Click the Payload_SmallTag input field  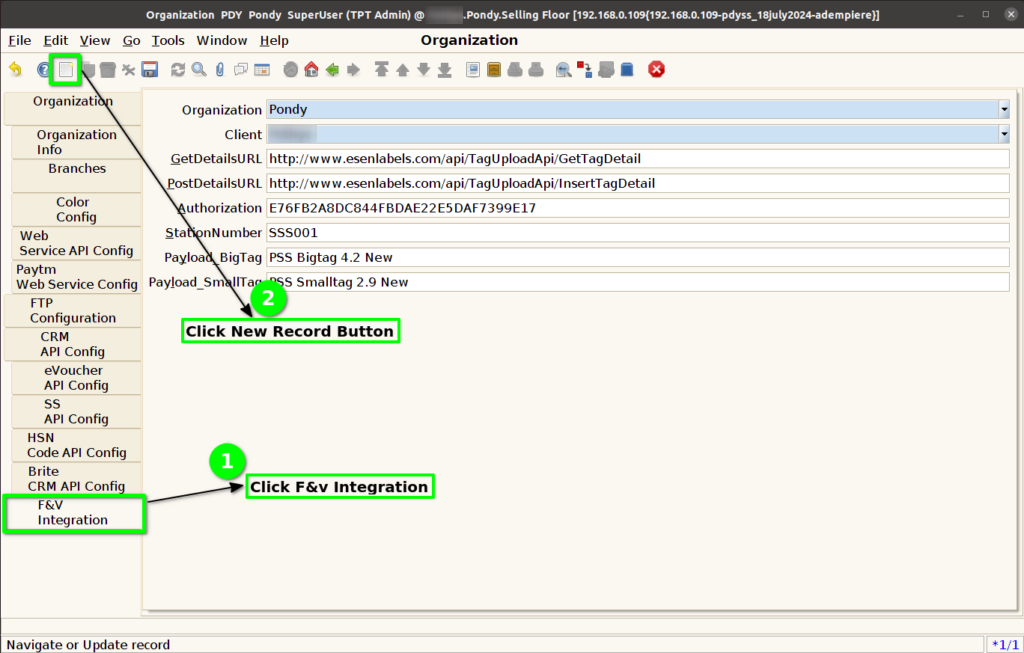(x=637, y=282)
